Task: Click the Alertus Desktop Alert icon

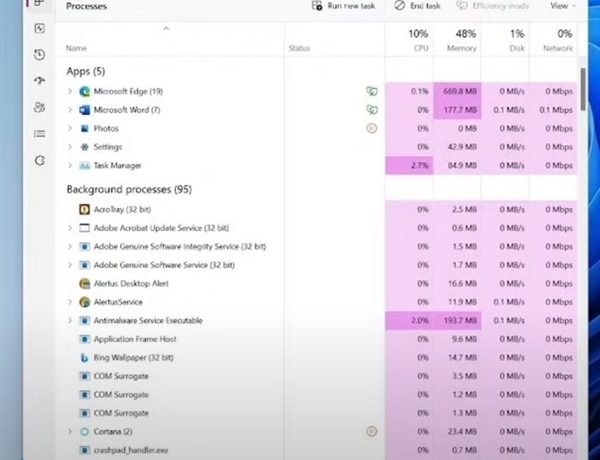Action: pyautogui.click(x=84, y=284)
